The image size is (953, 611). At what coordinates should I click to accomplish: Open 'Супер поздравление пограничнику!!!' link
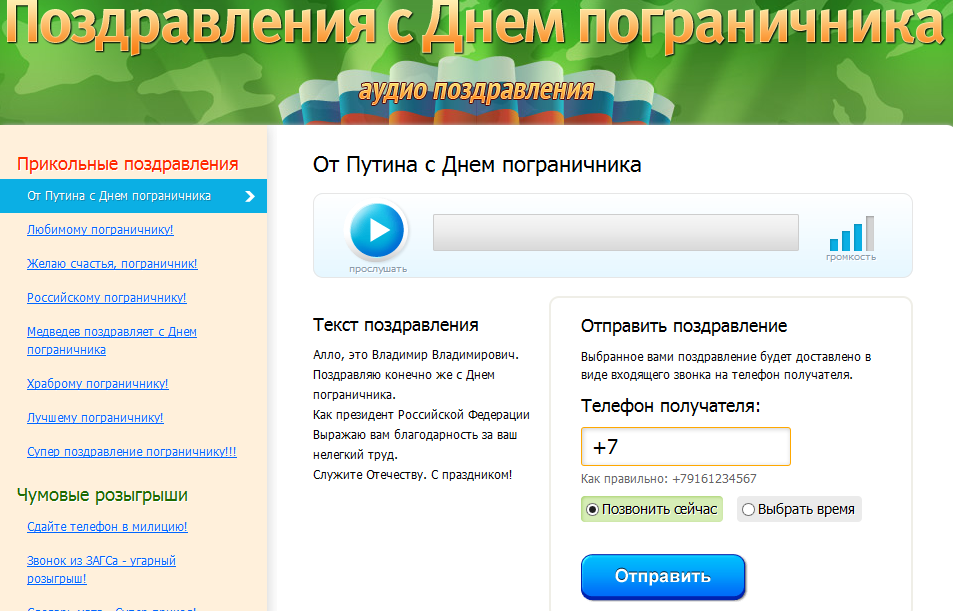(131, 452)
